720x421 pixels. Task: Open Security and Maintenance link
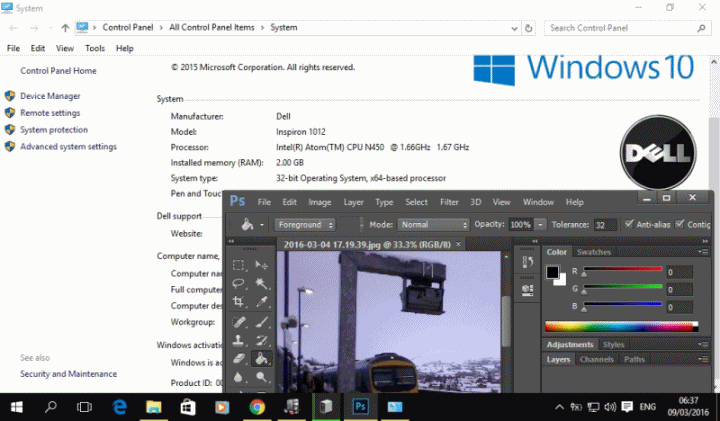68,374
